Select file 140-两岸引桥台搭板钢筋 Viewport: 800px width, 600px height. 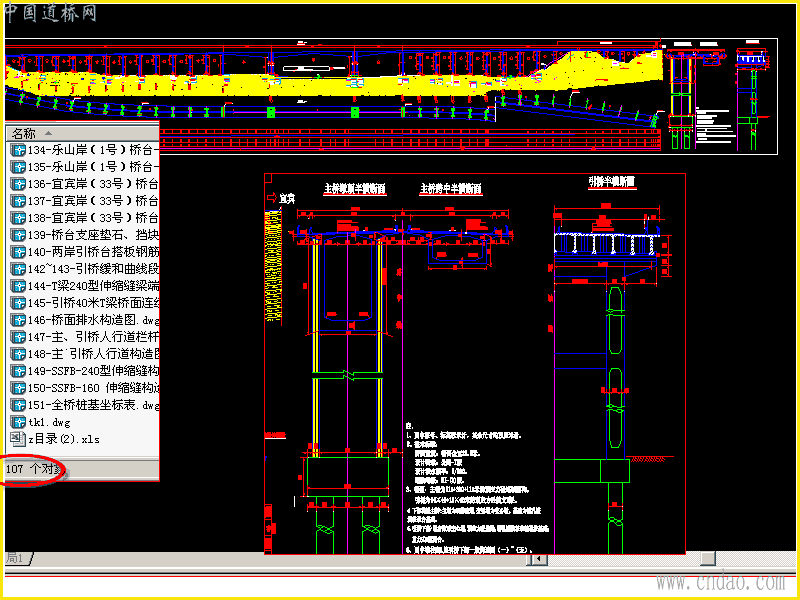tap(85, 252)
